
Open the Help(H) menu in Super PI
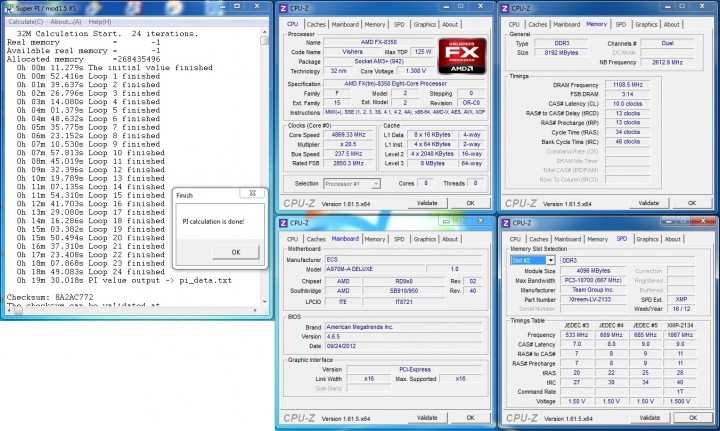pos(100,22)
